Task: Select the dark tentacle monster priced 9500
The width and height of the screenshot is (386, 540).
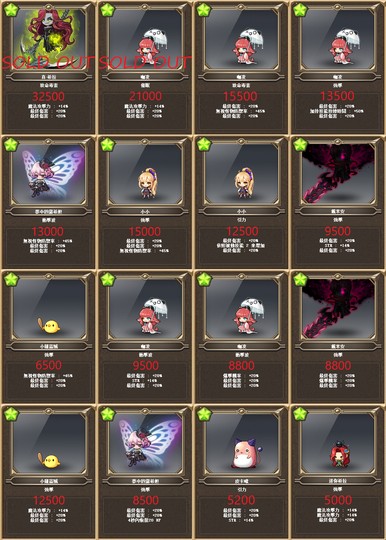Action: click(338, 174)
